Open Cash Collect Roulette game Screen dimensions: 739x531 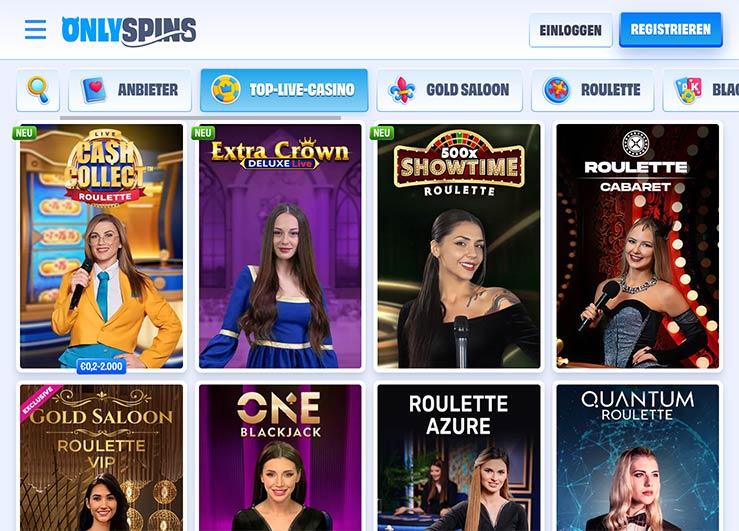pos(101,246)
